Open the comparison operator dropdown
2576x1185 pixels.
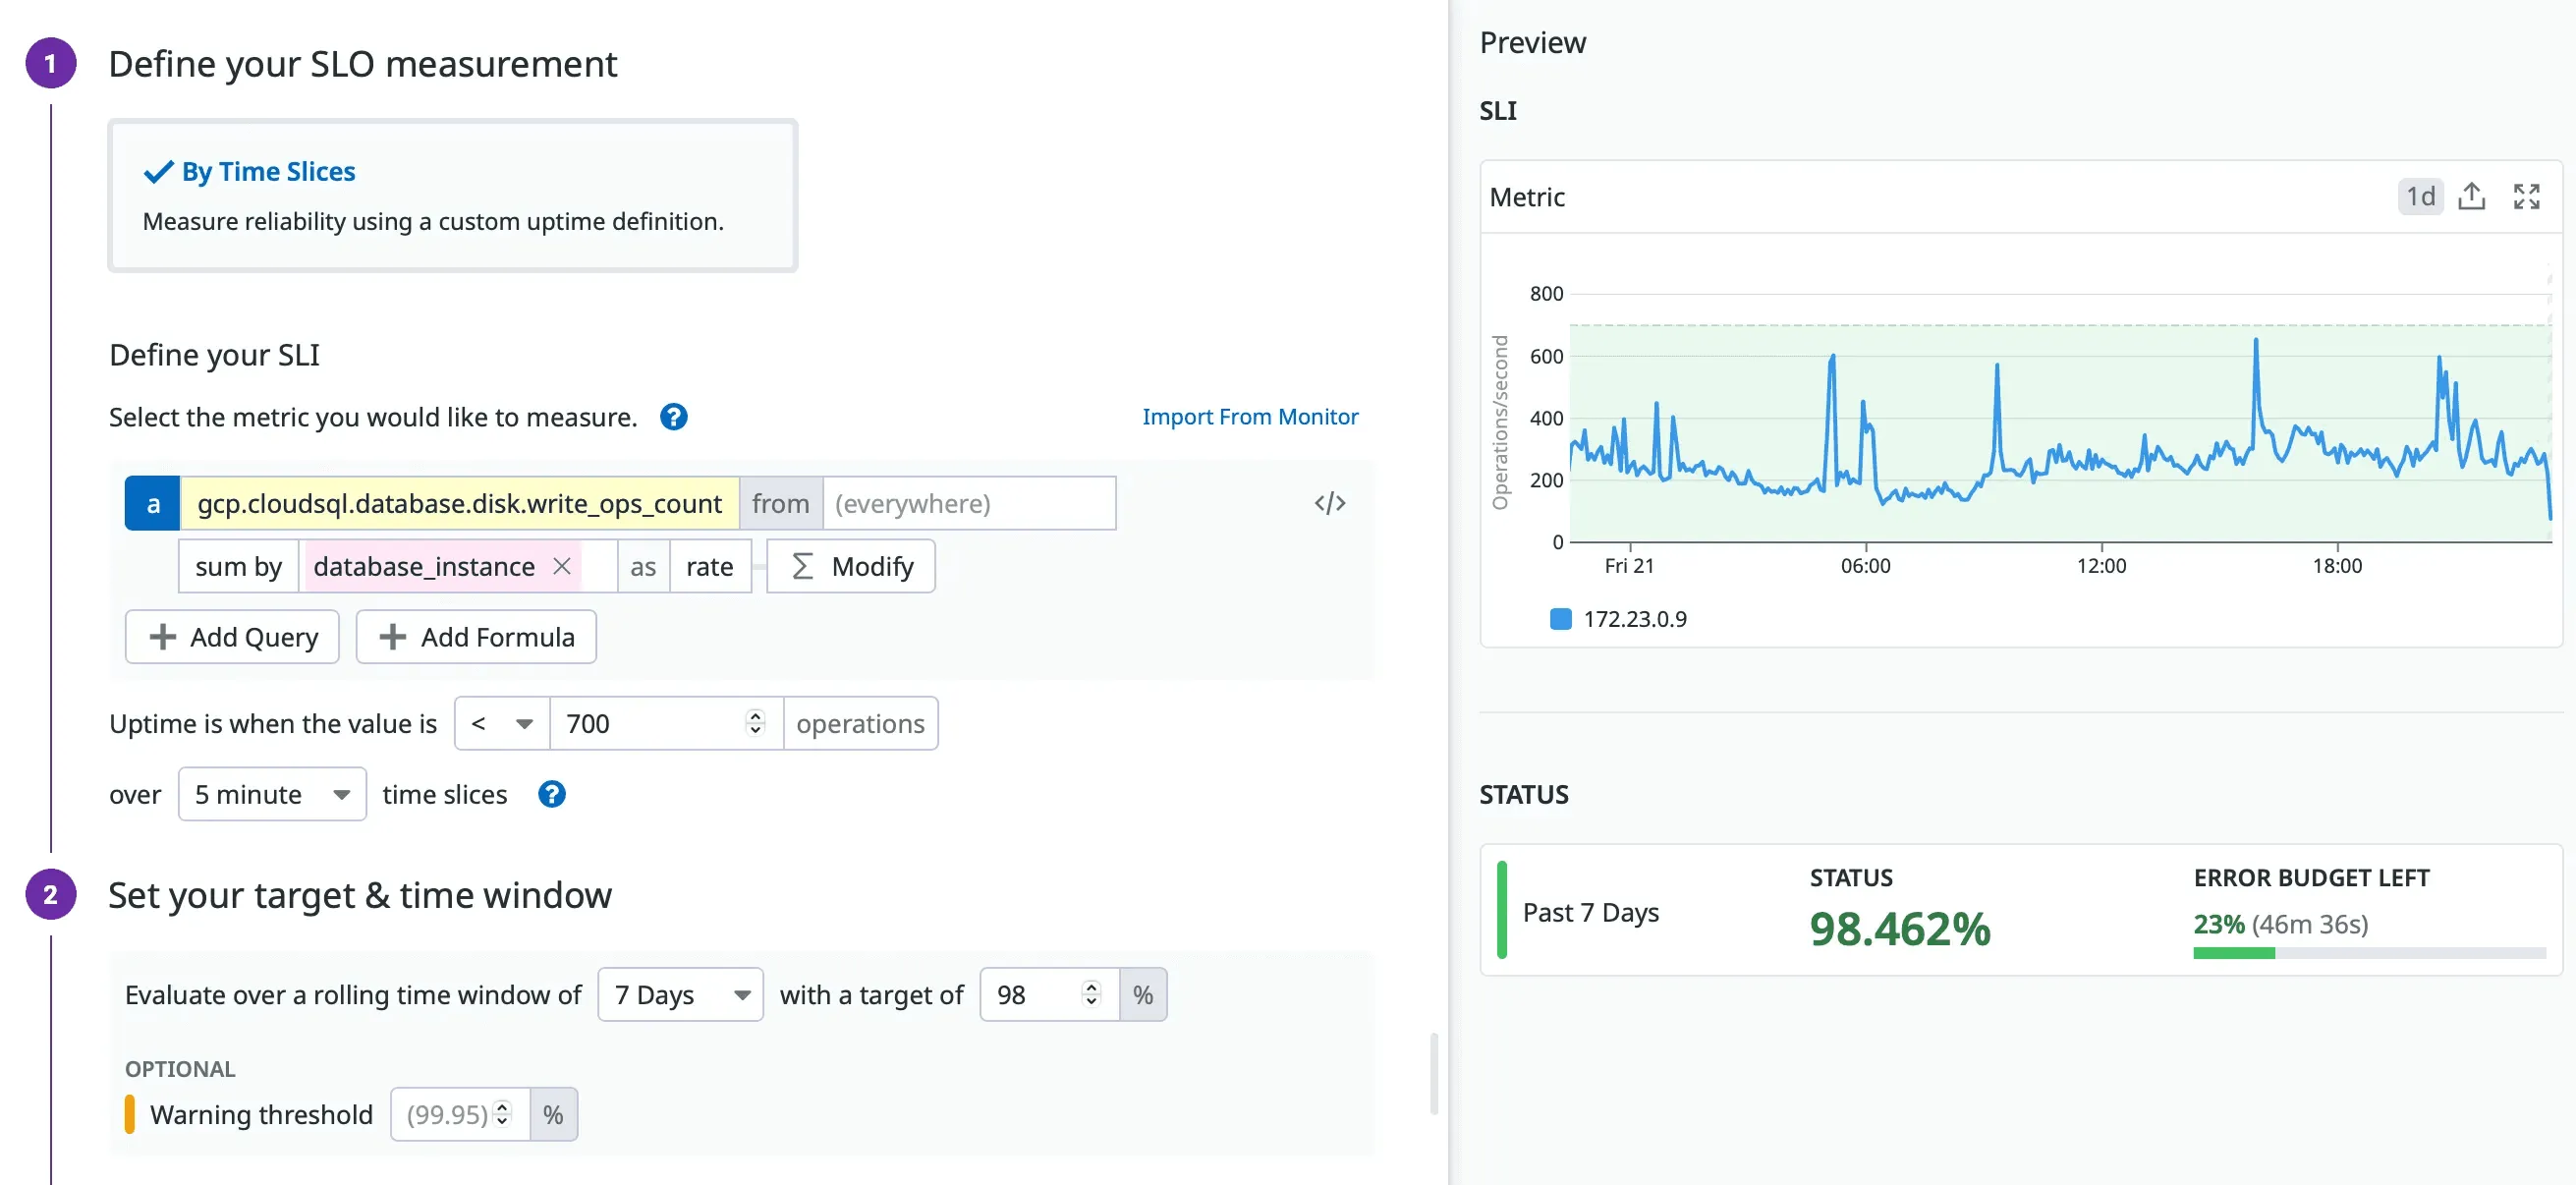coord(500,723)
